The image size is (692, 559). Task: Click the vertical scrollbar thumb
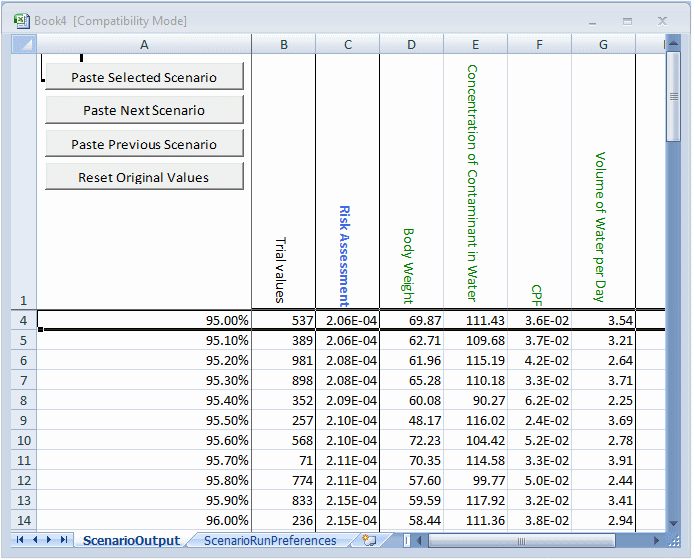[673, 97]
